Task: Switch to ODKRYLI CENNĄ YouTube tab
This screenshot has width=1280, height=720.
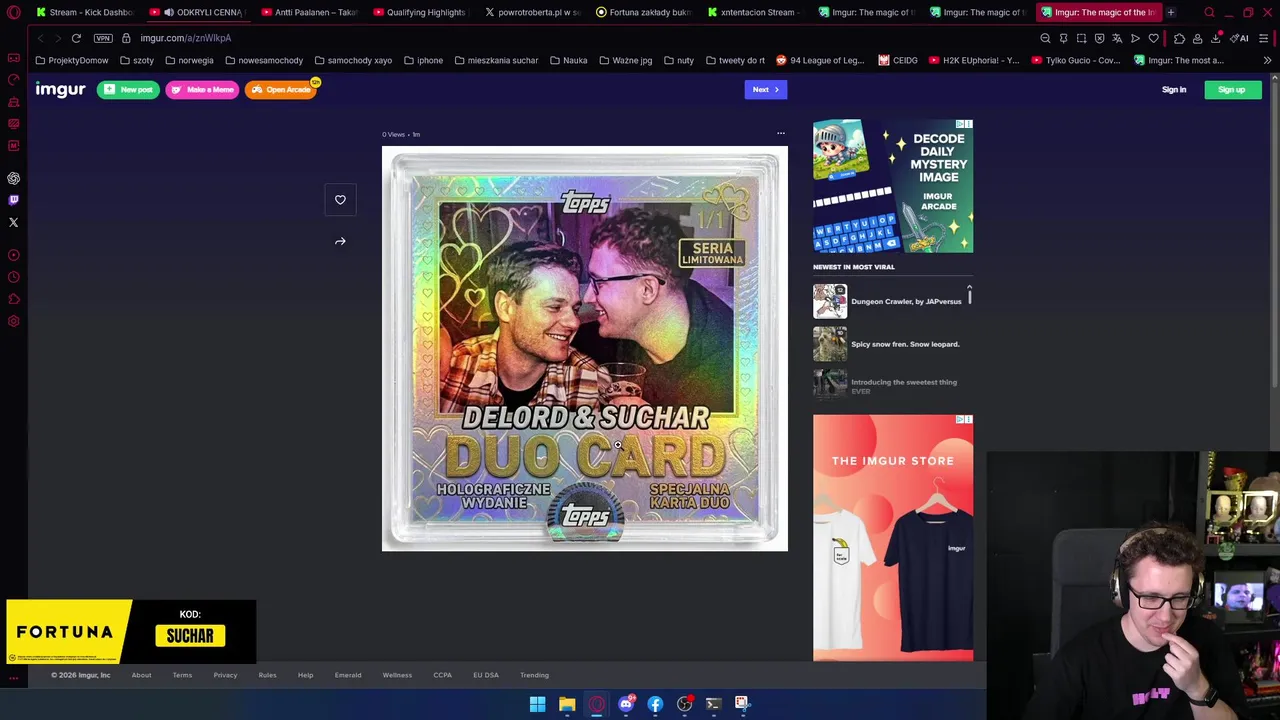Action: [200, 13]
